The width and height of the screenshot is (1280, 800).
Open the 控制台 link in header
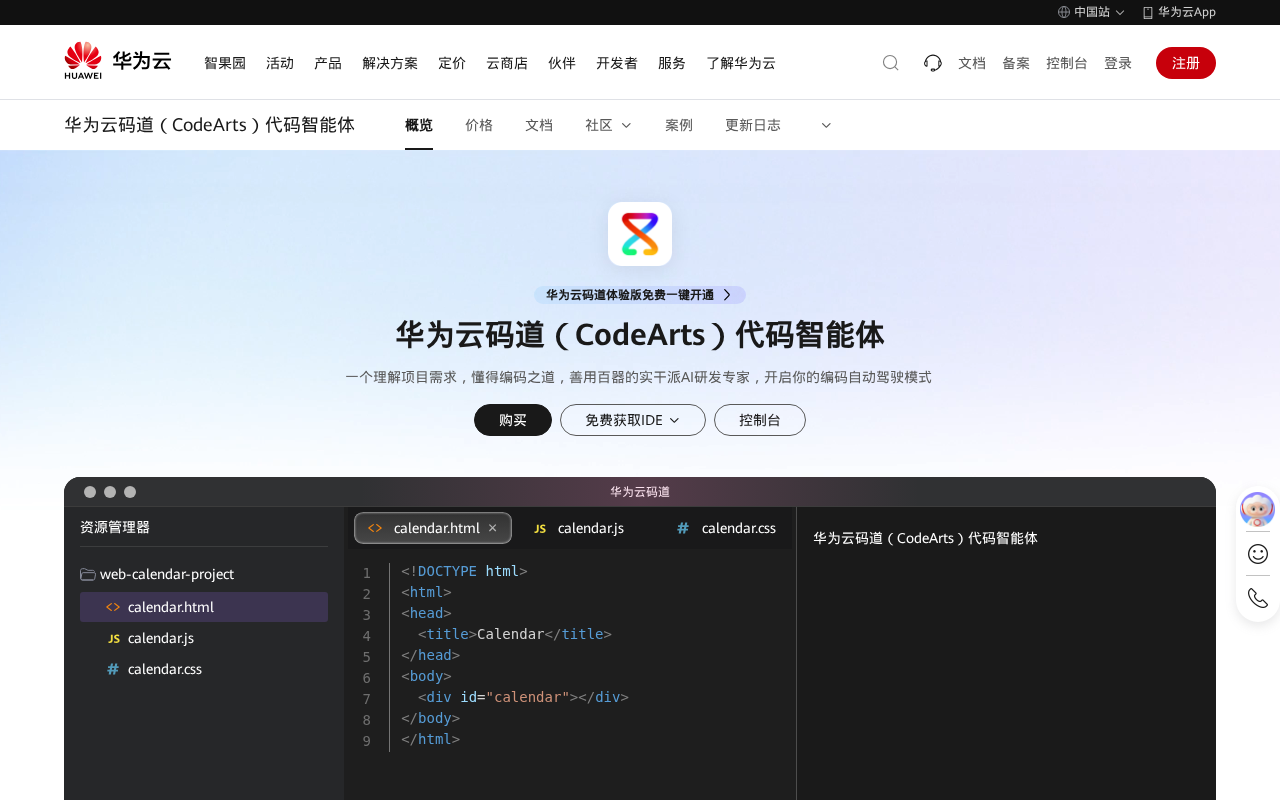coord(1067,63)
